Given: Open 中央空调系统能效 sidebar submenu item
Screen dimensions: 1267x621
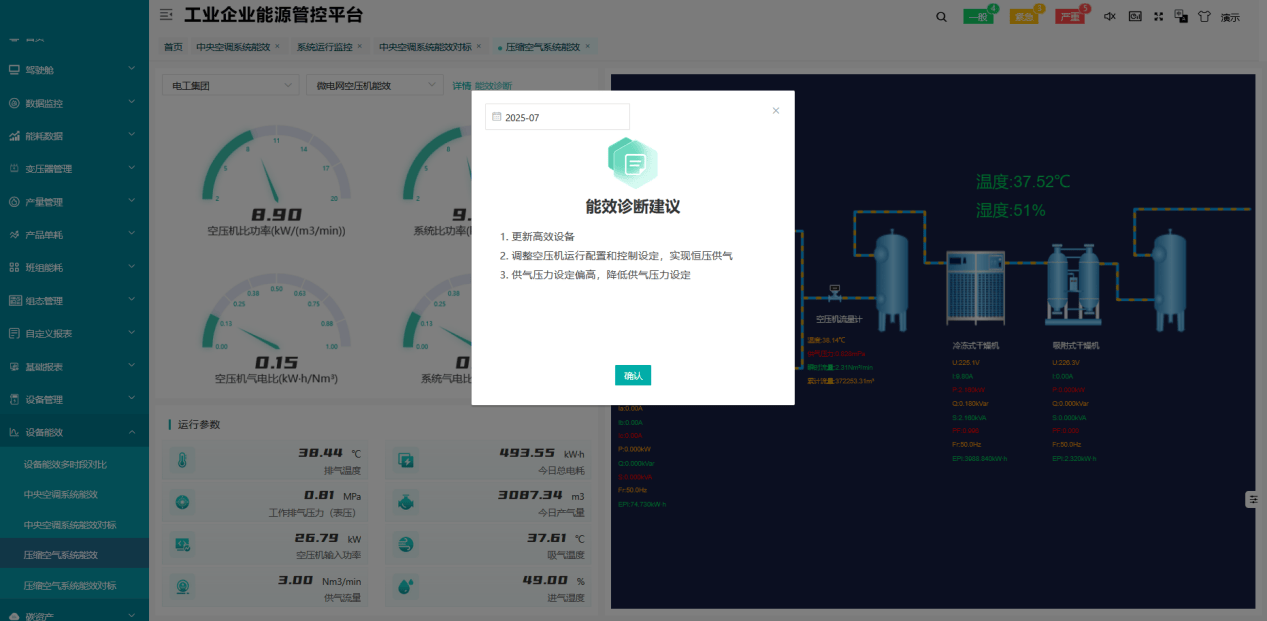Looking at the screenshot, I should coord(74,495).
